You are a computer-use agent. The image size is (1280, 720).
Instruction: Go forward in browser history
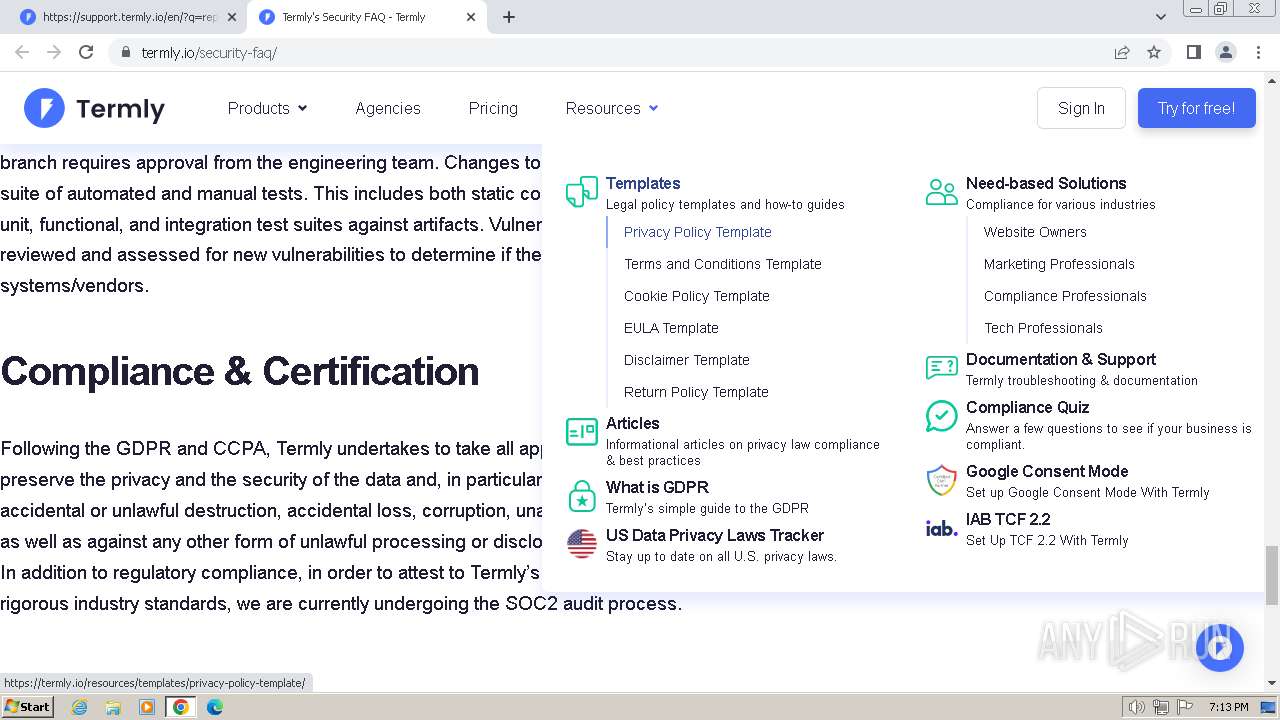54,52
